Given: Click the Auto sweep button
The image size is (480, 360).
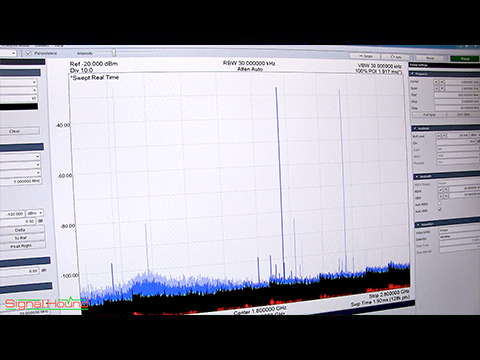Looking at the screenshot, I should point(396,57).
